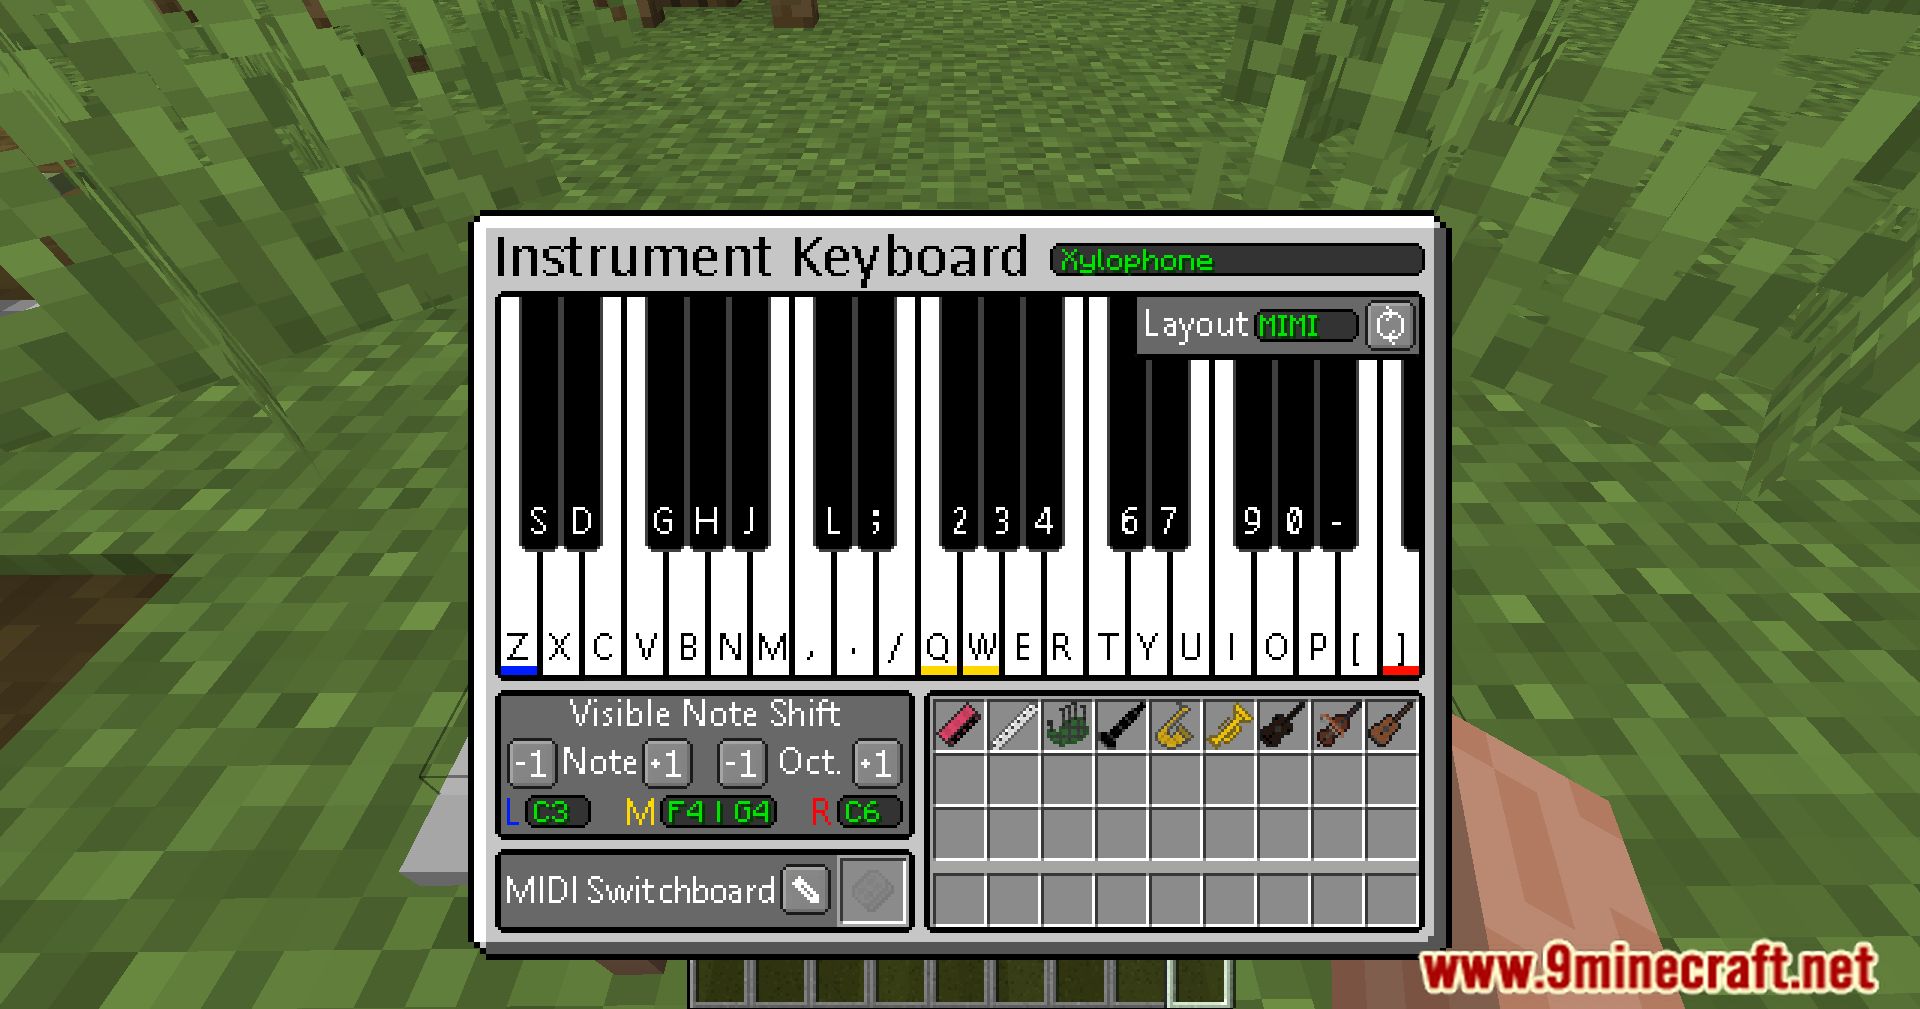This screenshot has height=1009, width=1920.
Task: Cycle the keyboard layout with refresh icon
Action: pos(1390,325)
